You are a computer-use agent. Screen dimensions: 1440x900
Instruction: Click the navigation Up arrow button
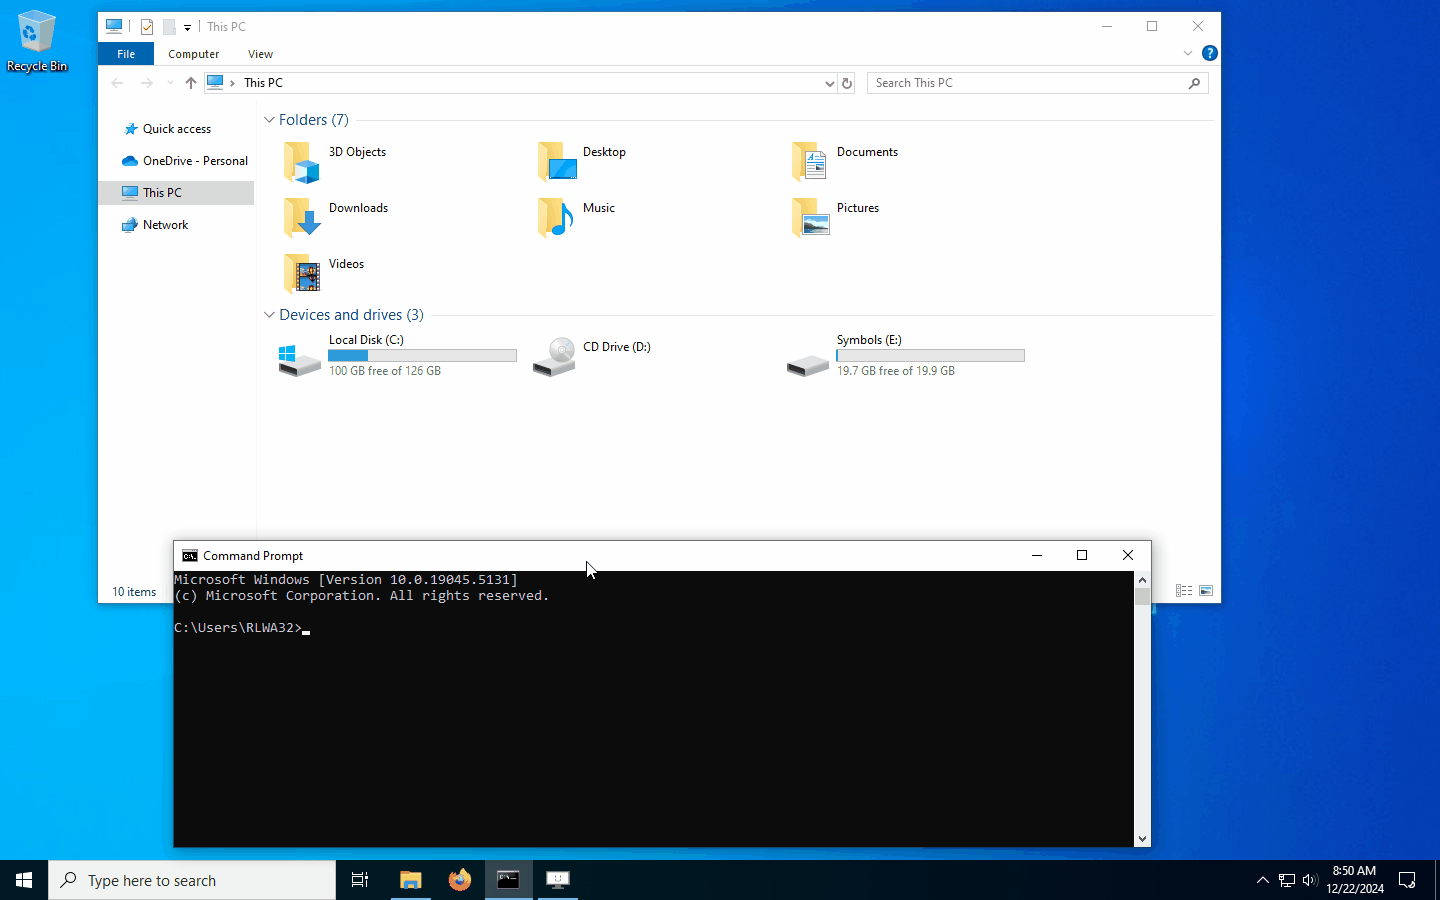pyautogui.click(x=190, y=82)
